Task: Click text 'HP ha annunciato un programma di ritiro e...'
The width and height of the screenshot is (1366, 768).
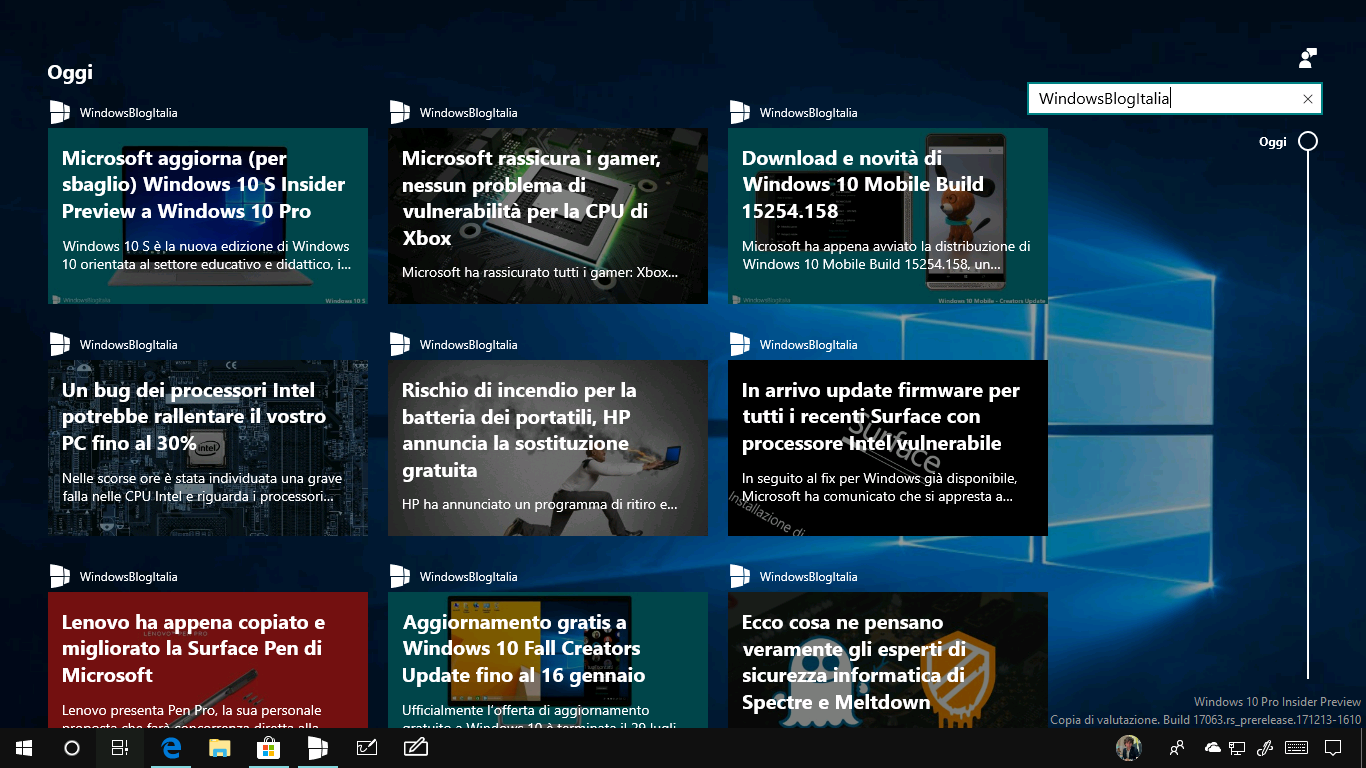Action: 540,505
